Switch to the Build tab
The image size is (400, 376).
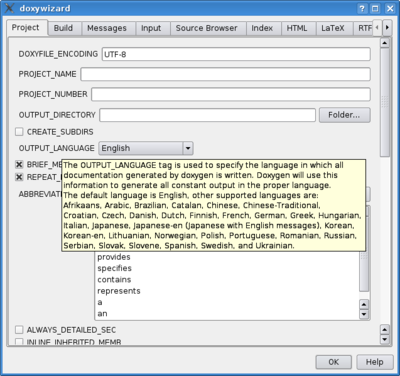63,28
